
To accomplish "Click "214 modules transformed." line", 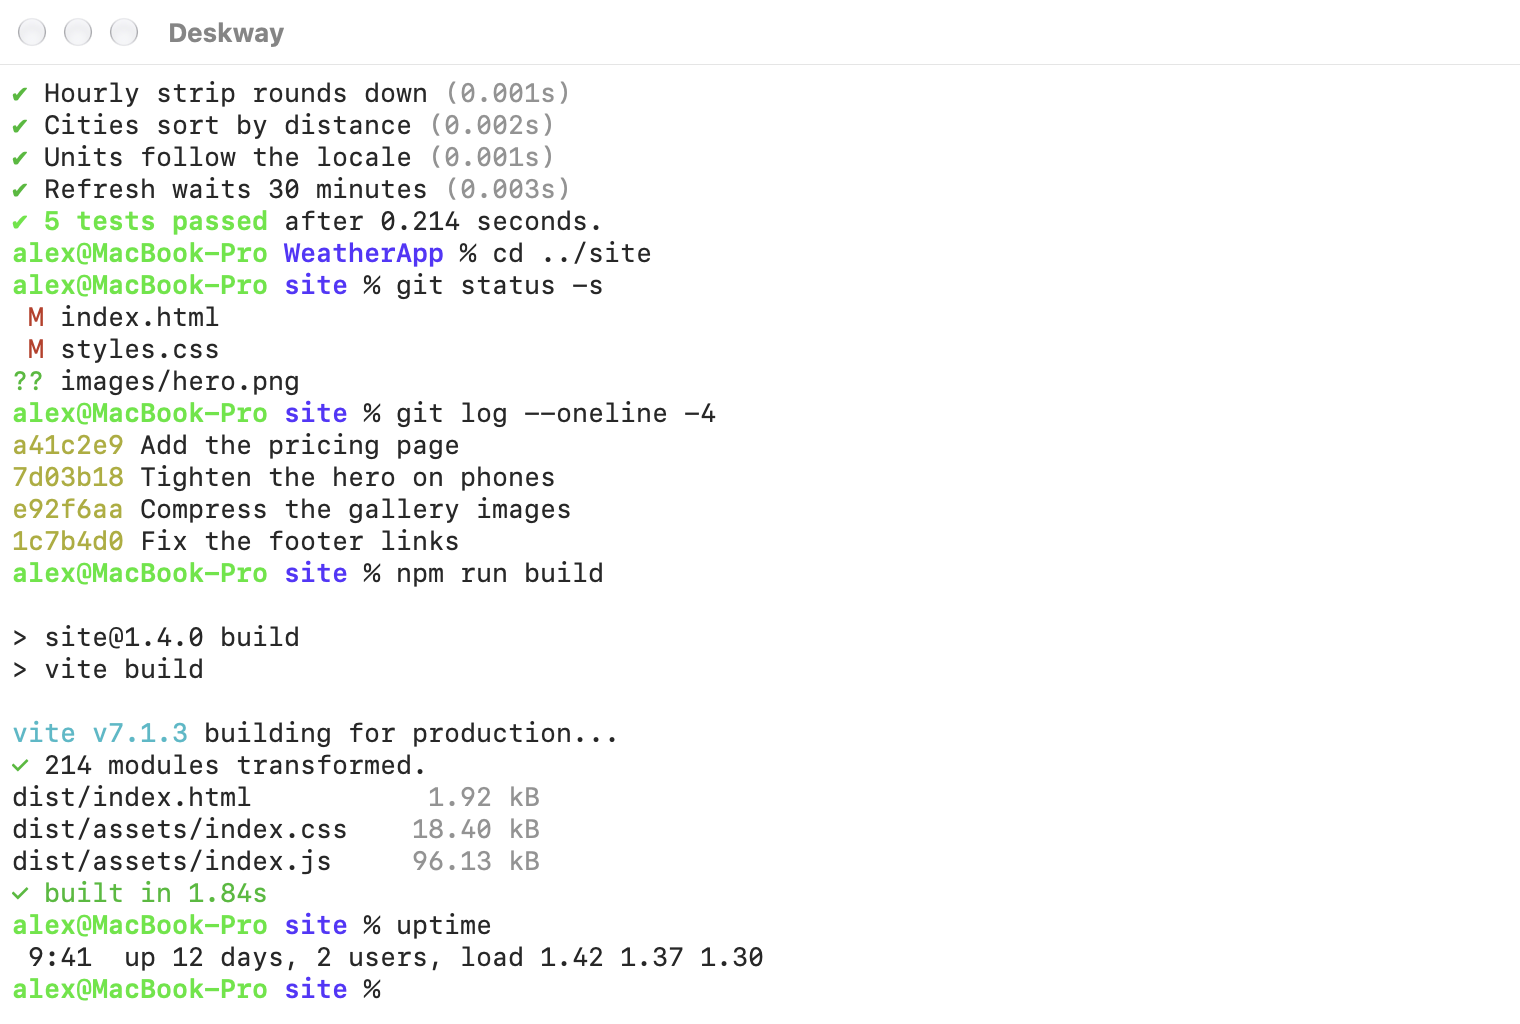I will (219, 765).
